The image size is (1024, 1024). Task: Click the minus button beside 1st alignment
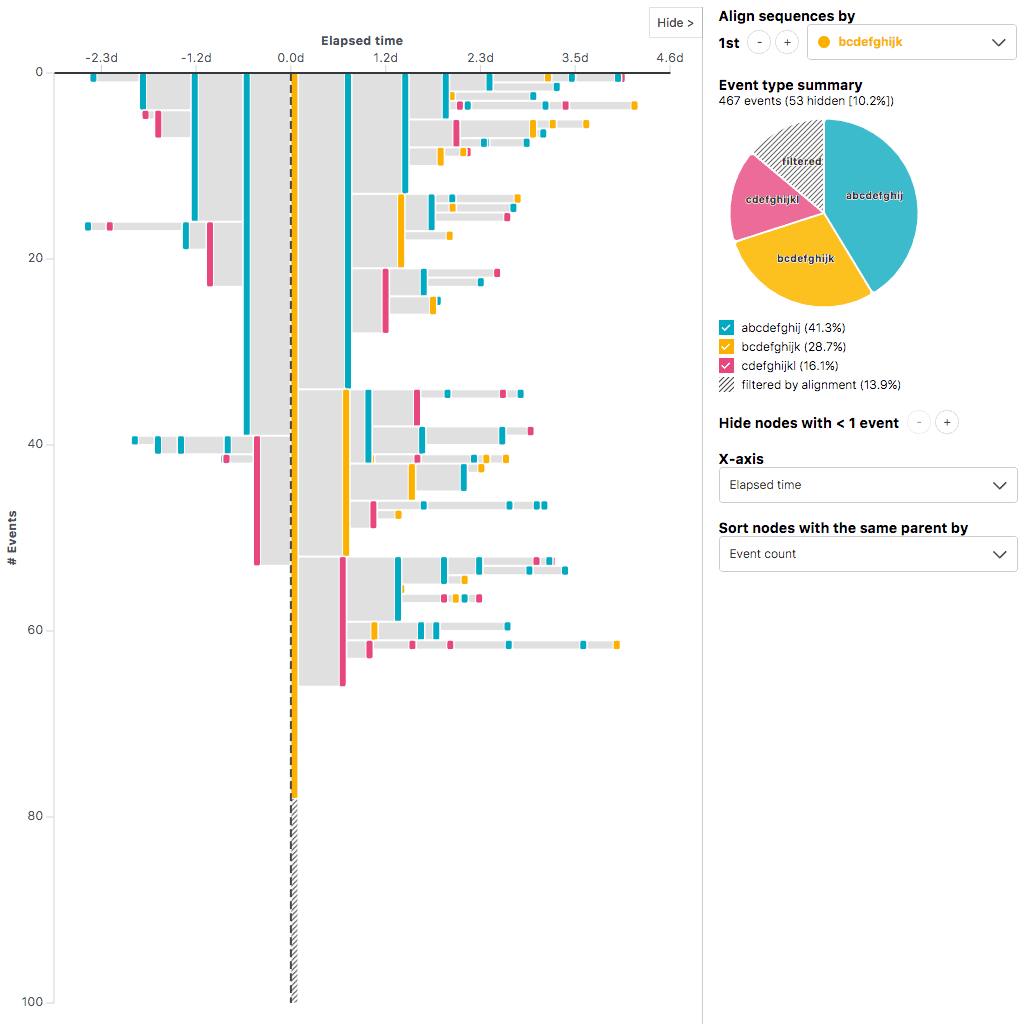(x=759, y=42)
